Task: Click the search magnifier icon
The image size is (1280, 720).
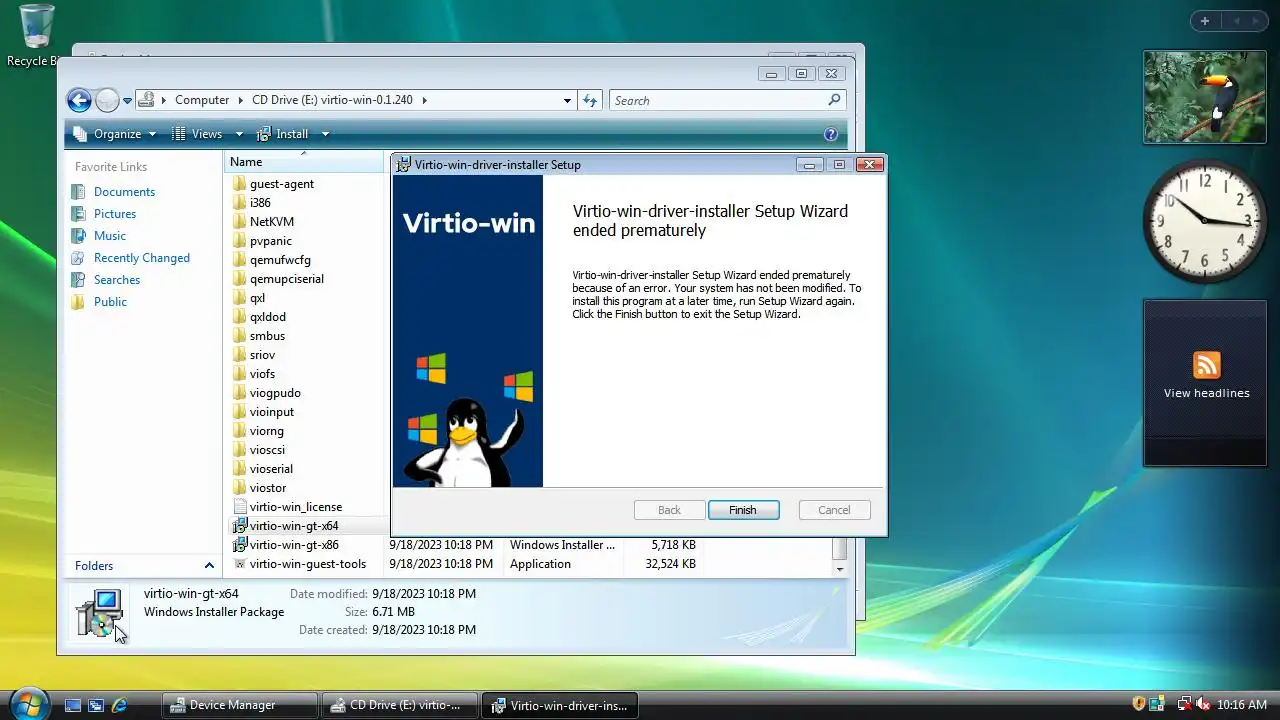Action: point(834,100)
